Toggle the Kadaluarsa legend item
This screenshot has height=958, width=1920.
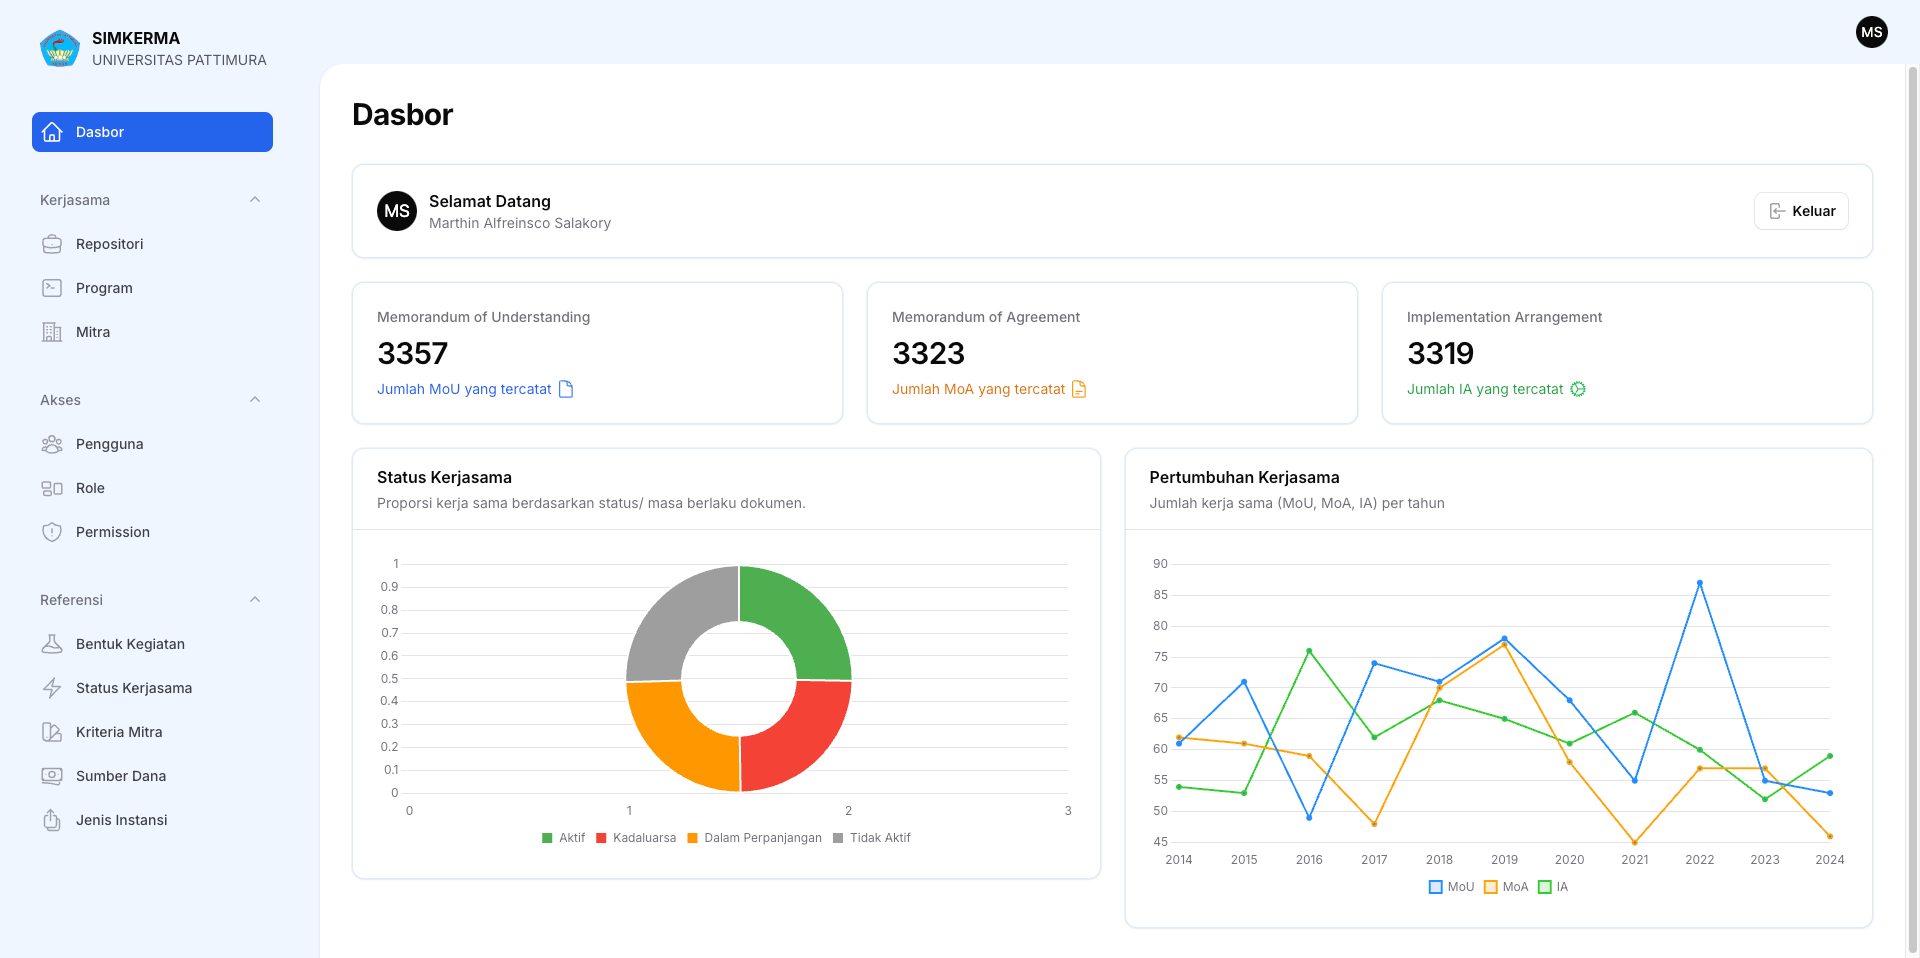tap(636, 838)
